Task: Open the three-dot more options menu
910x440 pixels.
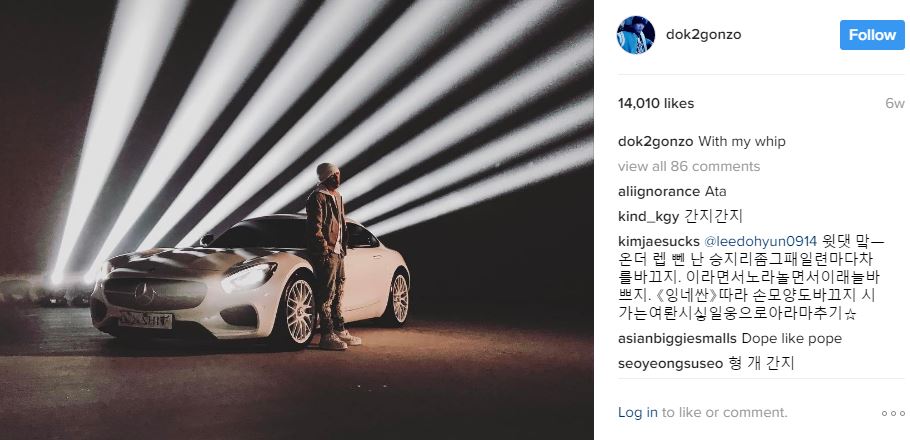Action: (893, 413)
